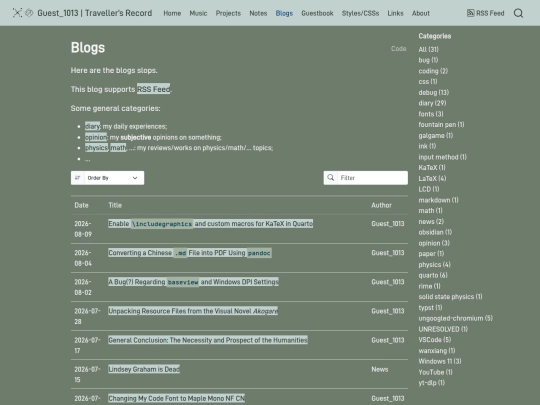Image resolution: width=540 pixels, height=405 pixels.
Task: Filter by category news (2)
Action: coord(431,221)
